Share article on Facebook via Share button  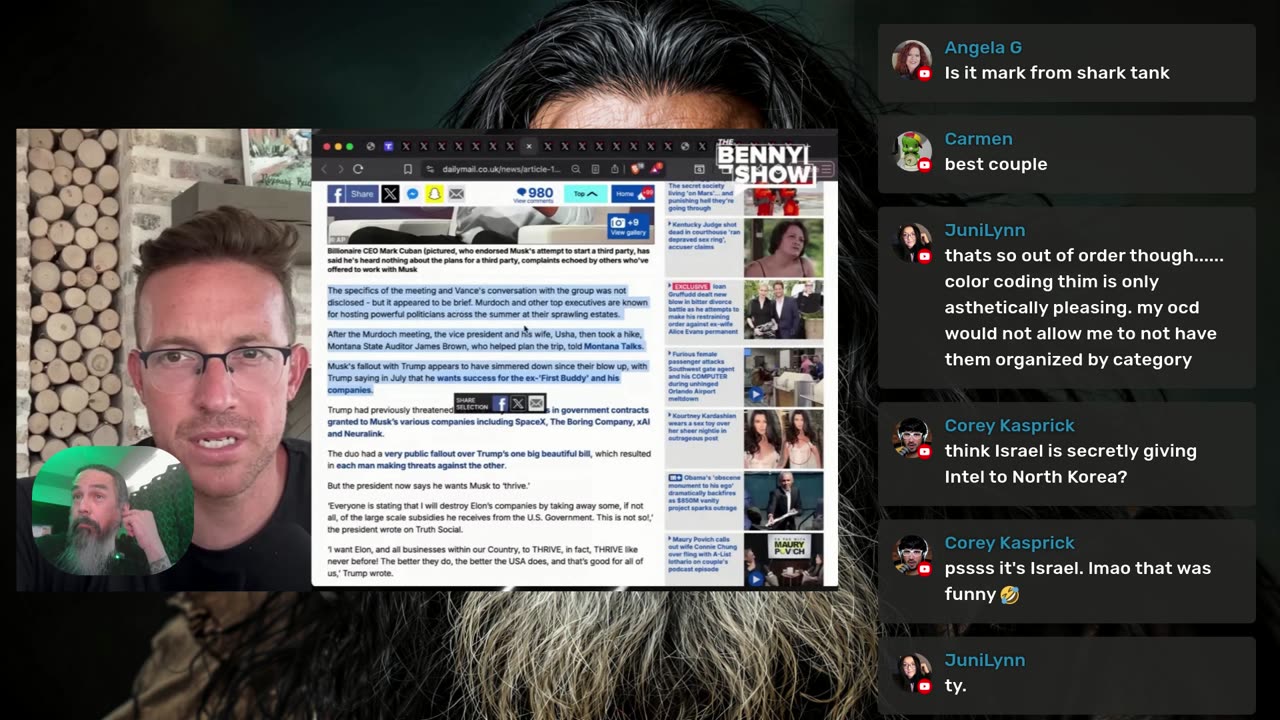352,194
